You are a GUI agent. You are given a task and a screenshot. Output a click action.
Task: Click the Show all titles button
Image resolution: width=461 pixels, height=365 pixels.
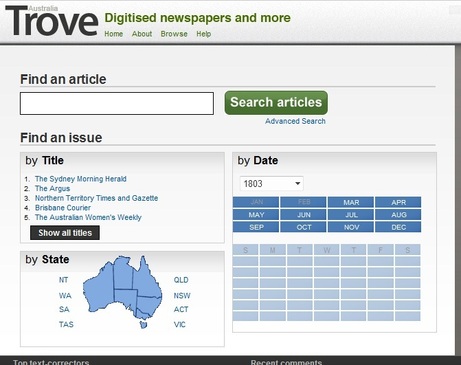pyautogui.click(x=65, y=233)
